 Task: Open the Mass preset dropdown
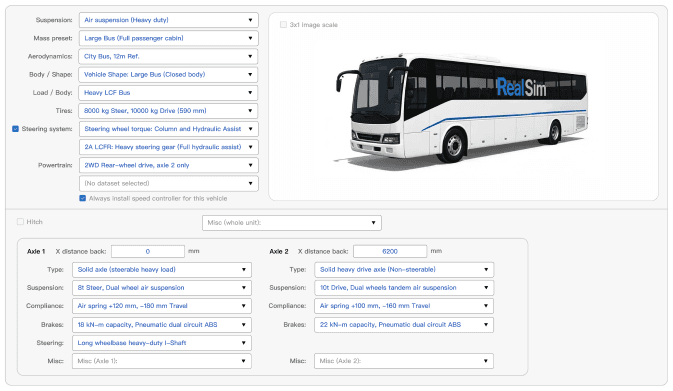click(x=169, y=38)
